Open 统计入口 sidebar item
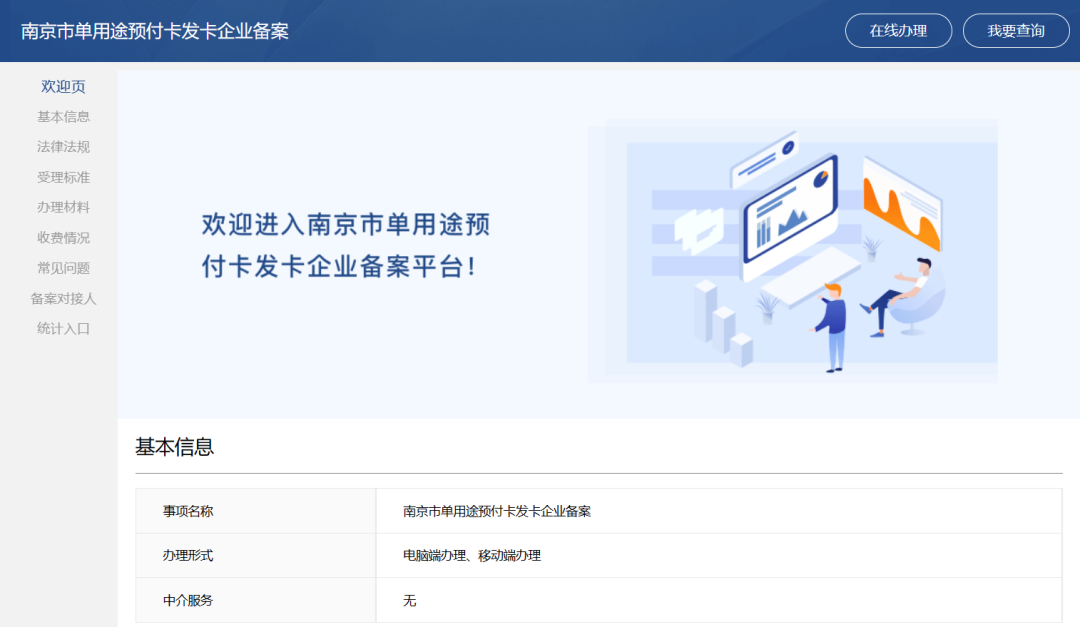Viewport: 1080px width, 627px height. [x=63, y=329]
